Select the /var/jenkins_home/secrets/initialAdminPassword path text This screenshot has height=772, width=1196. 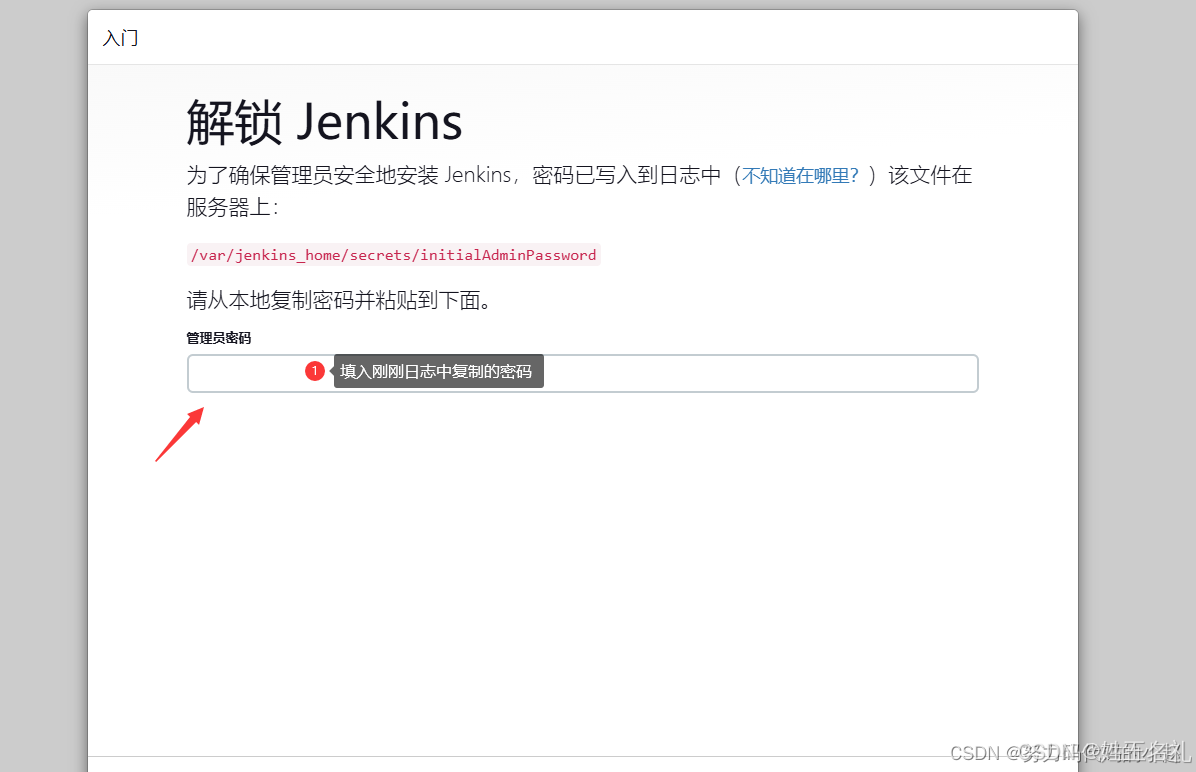[394, 255]
